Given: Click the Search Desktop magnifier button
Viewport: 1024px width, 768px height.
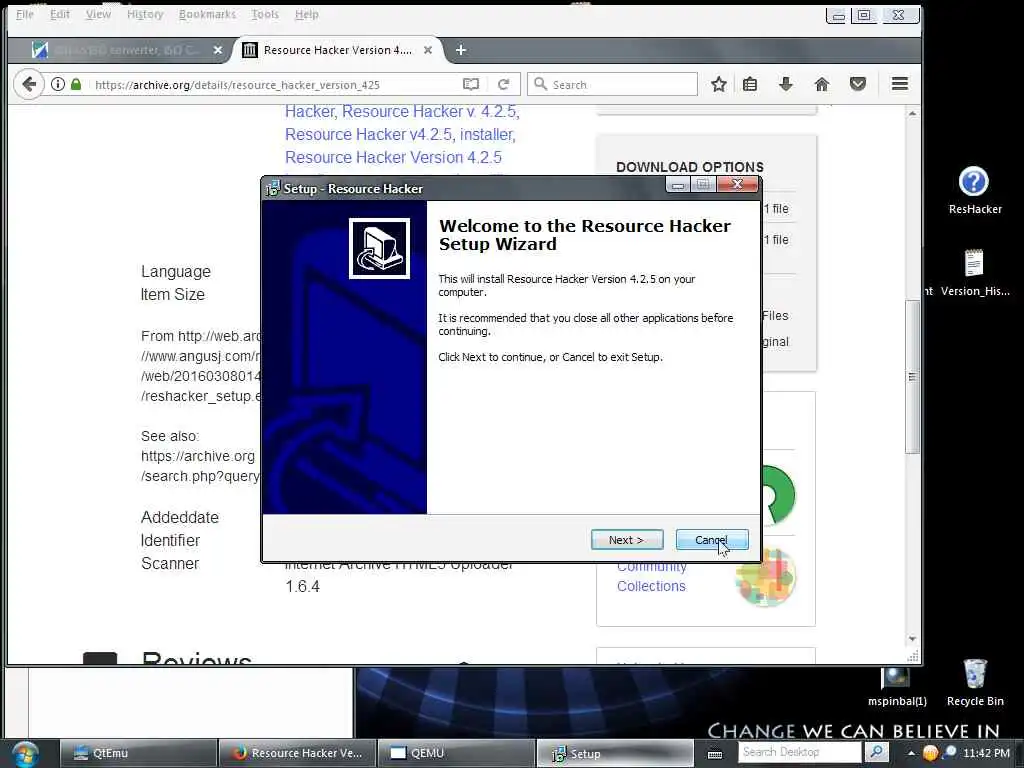Looking at the screenshot, I should 876,752.
